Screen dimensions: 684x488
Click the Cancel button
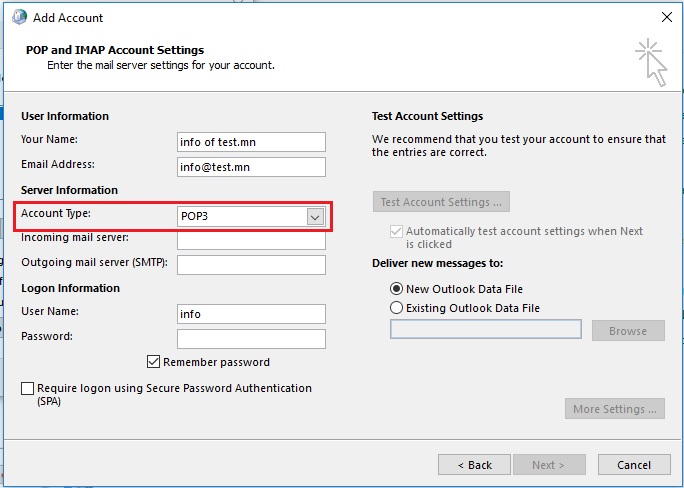tap(634, 465)
